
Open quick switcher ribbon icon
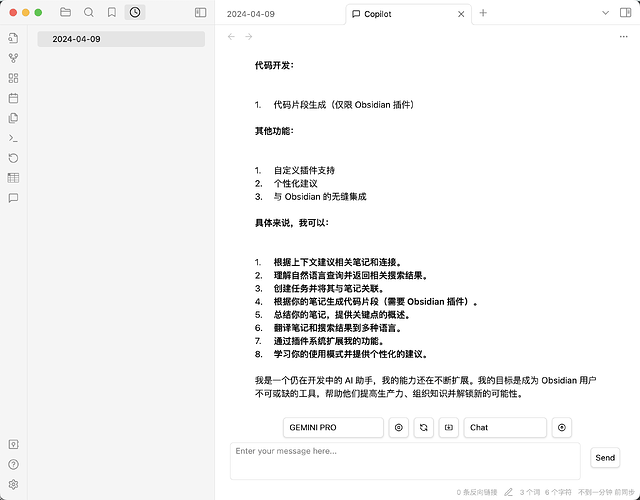(13, 38)
